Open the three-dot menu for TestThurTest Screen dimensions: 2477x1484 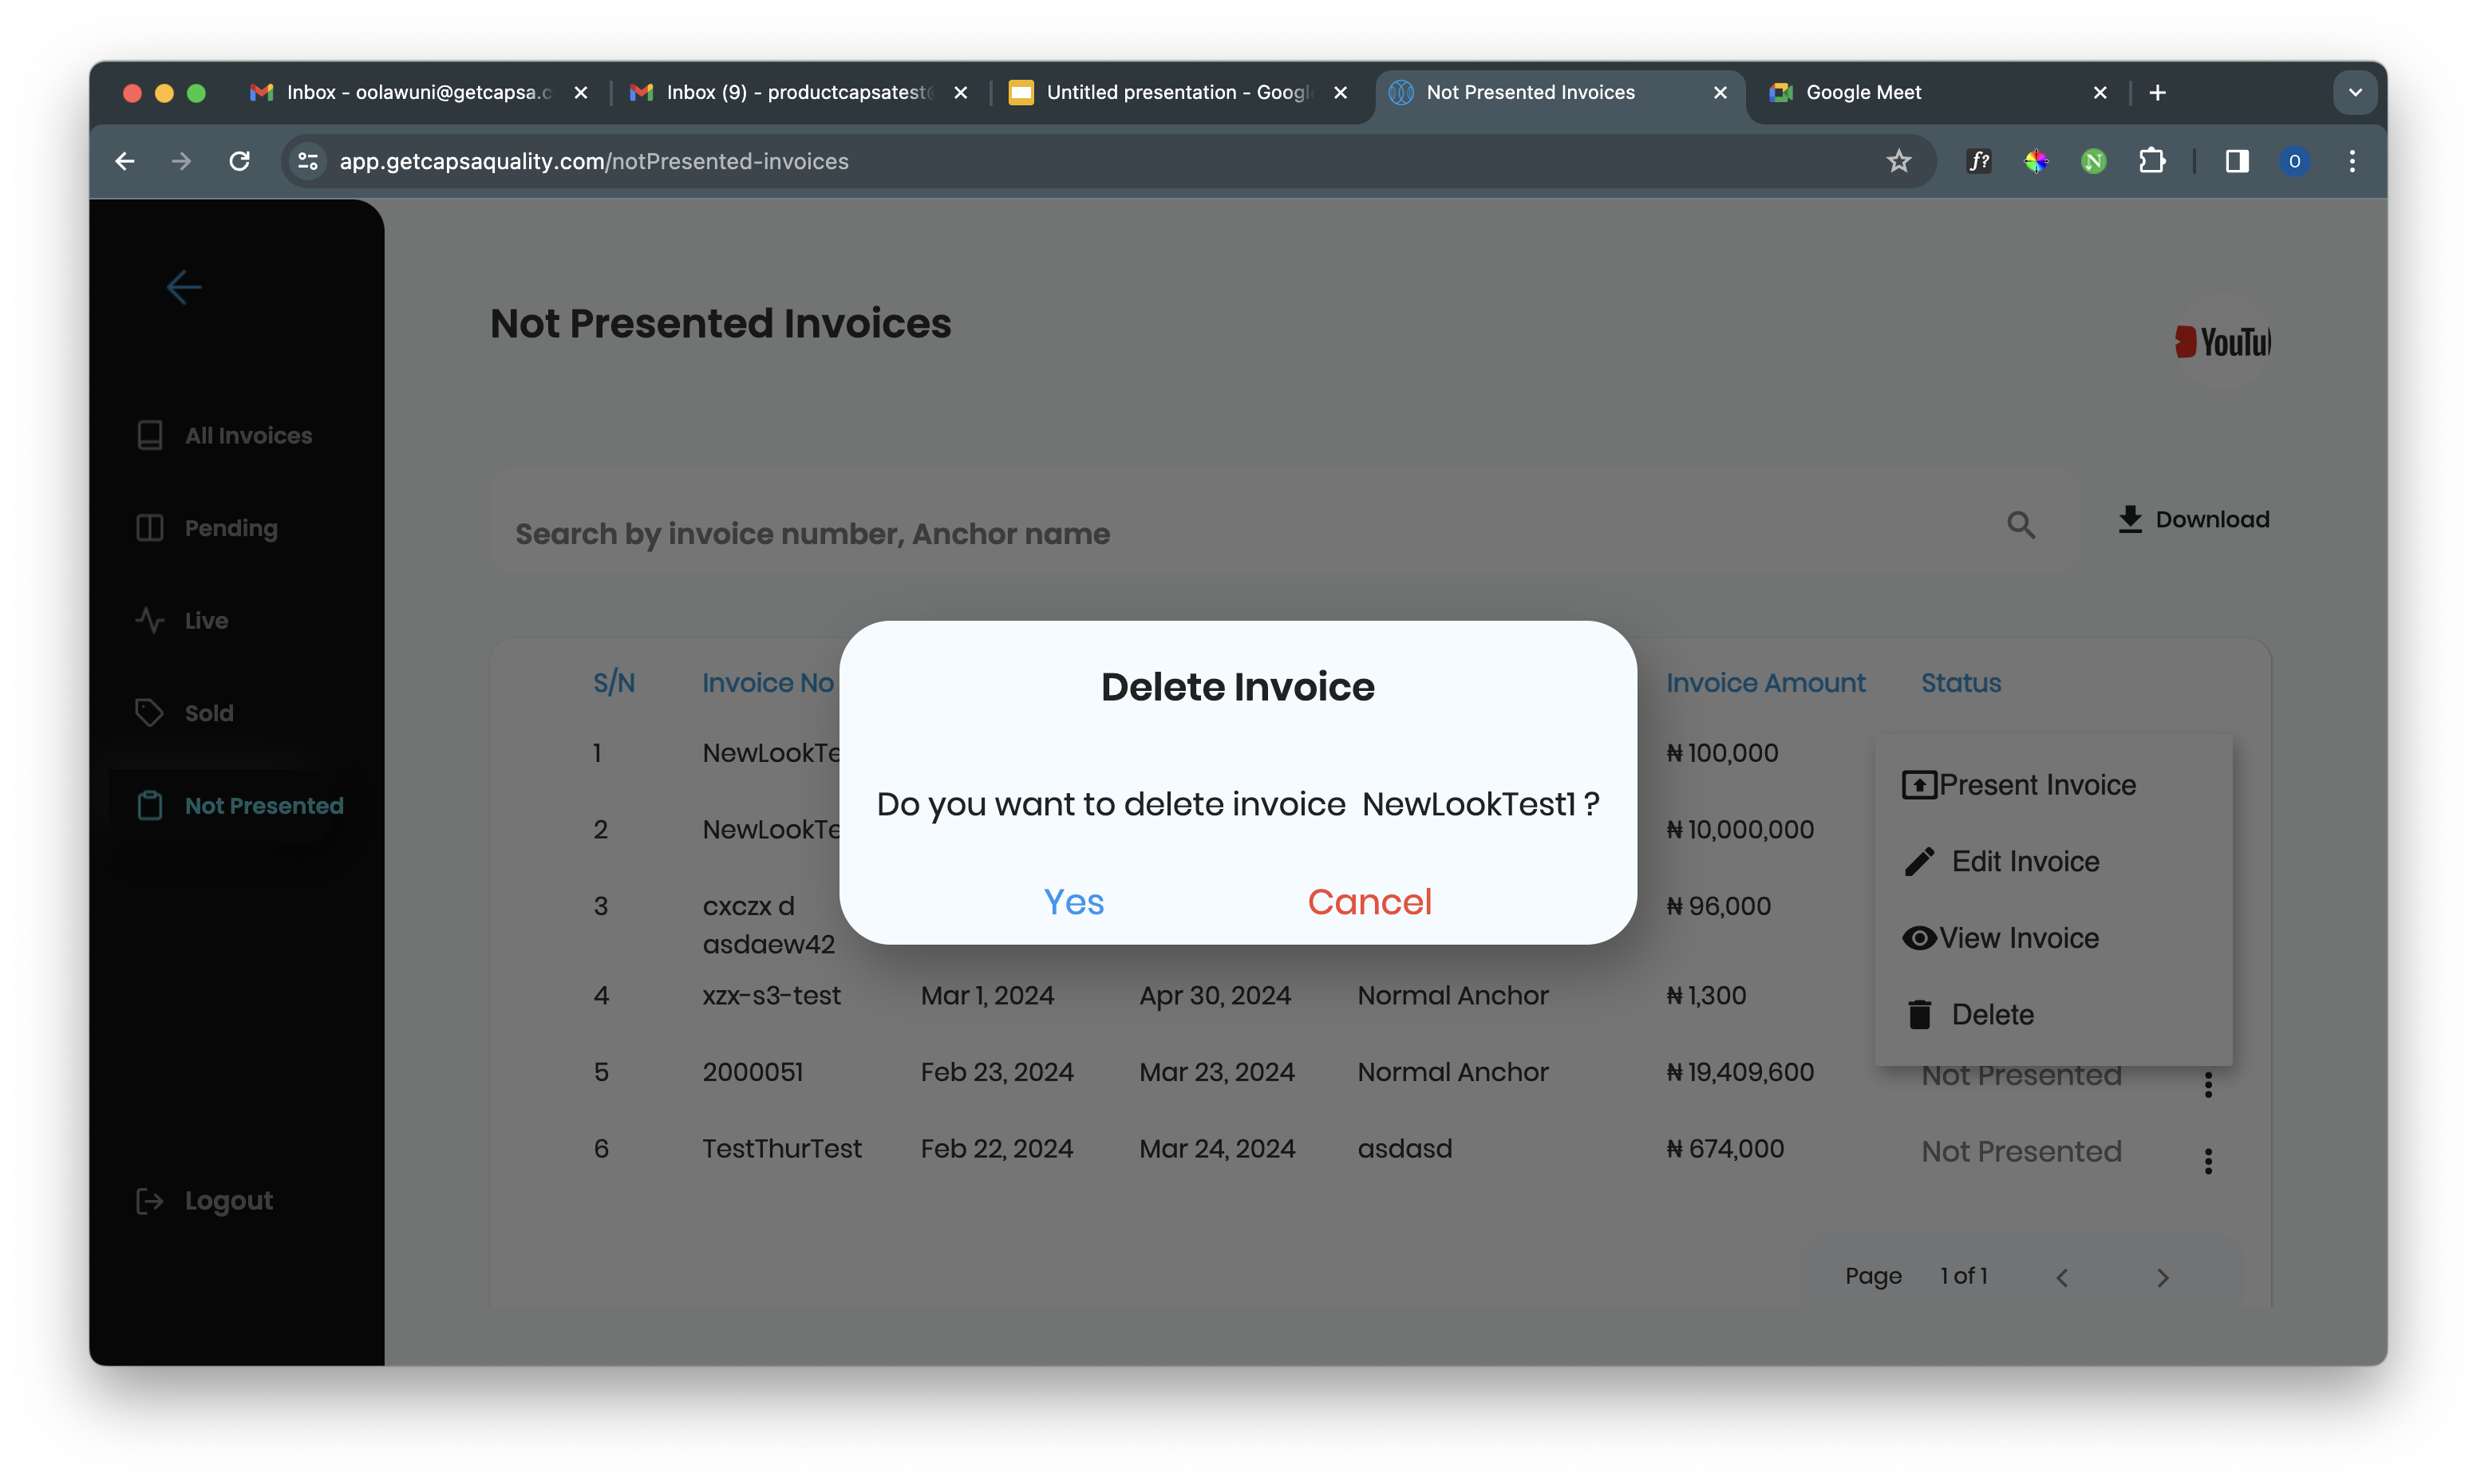[2208, 1161]
